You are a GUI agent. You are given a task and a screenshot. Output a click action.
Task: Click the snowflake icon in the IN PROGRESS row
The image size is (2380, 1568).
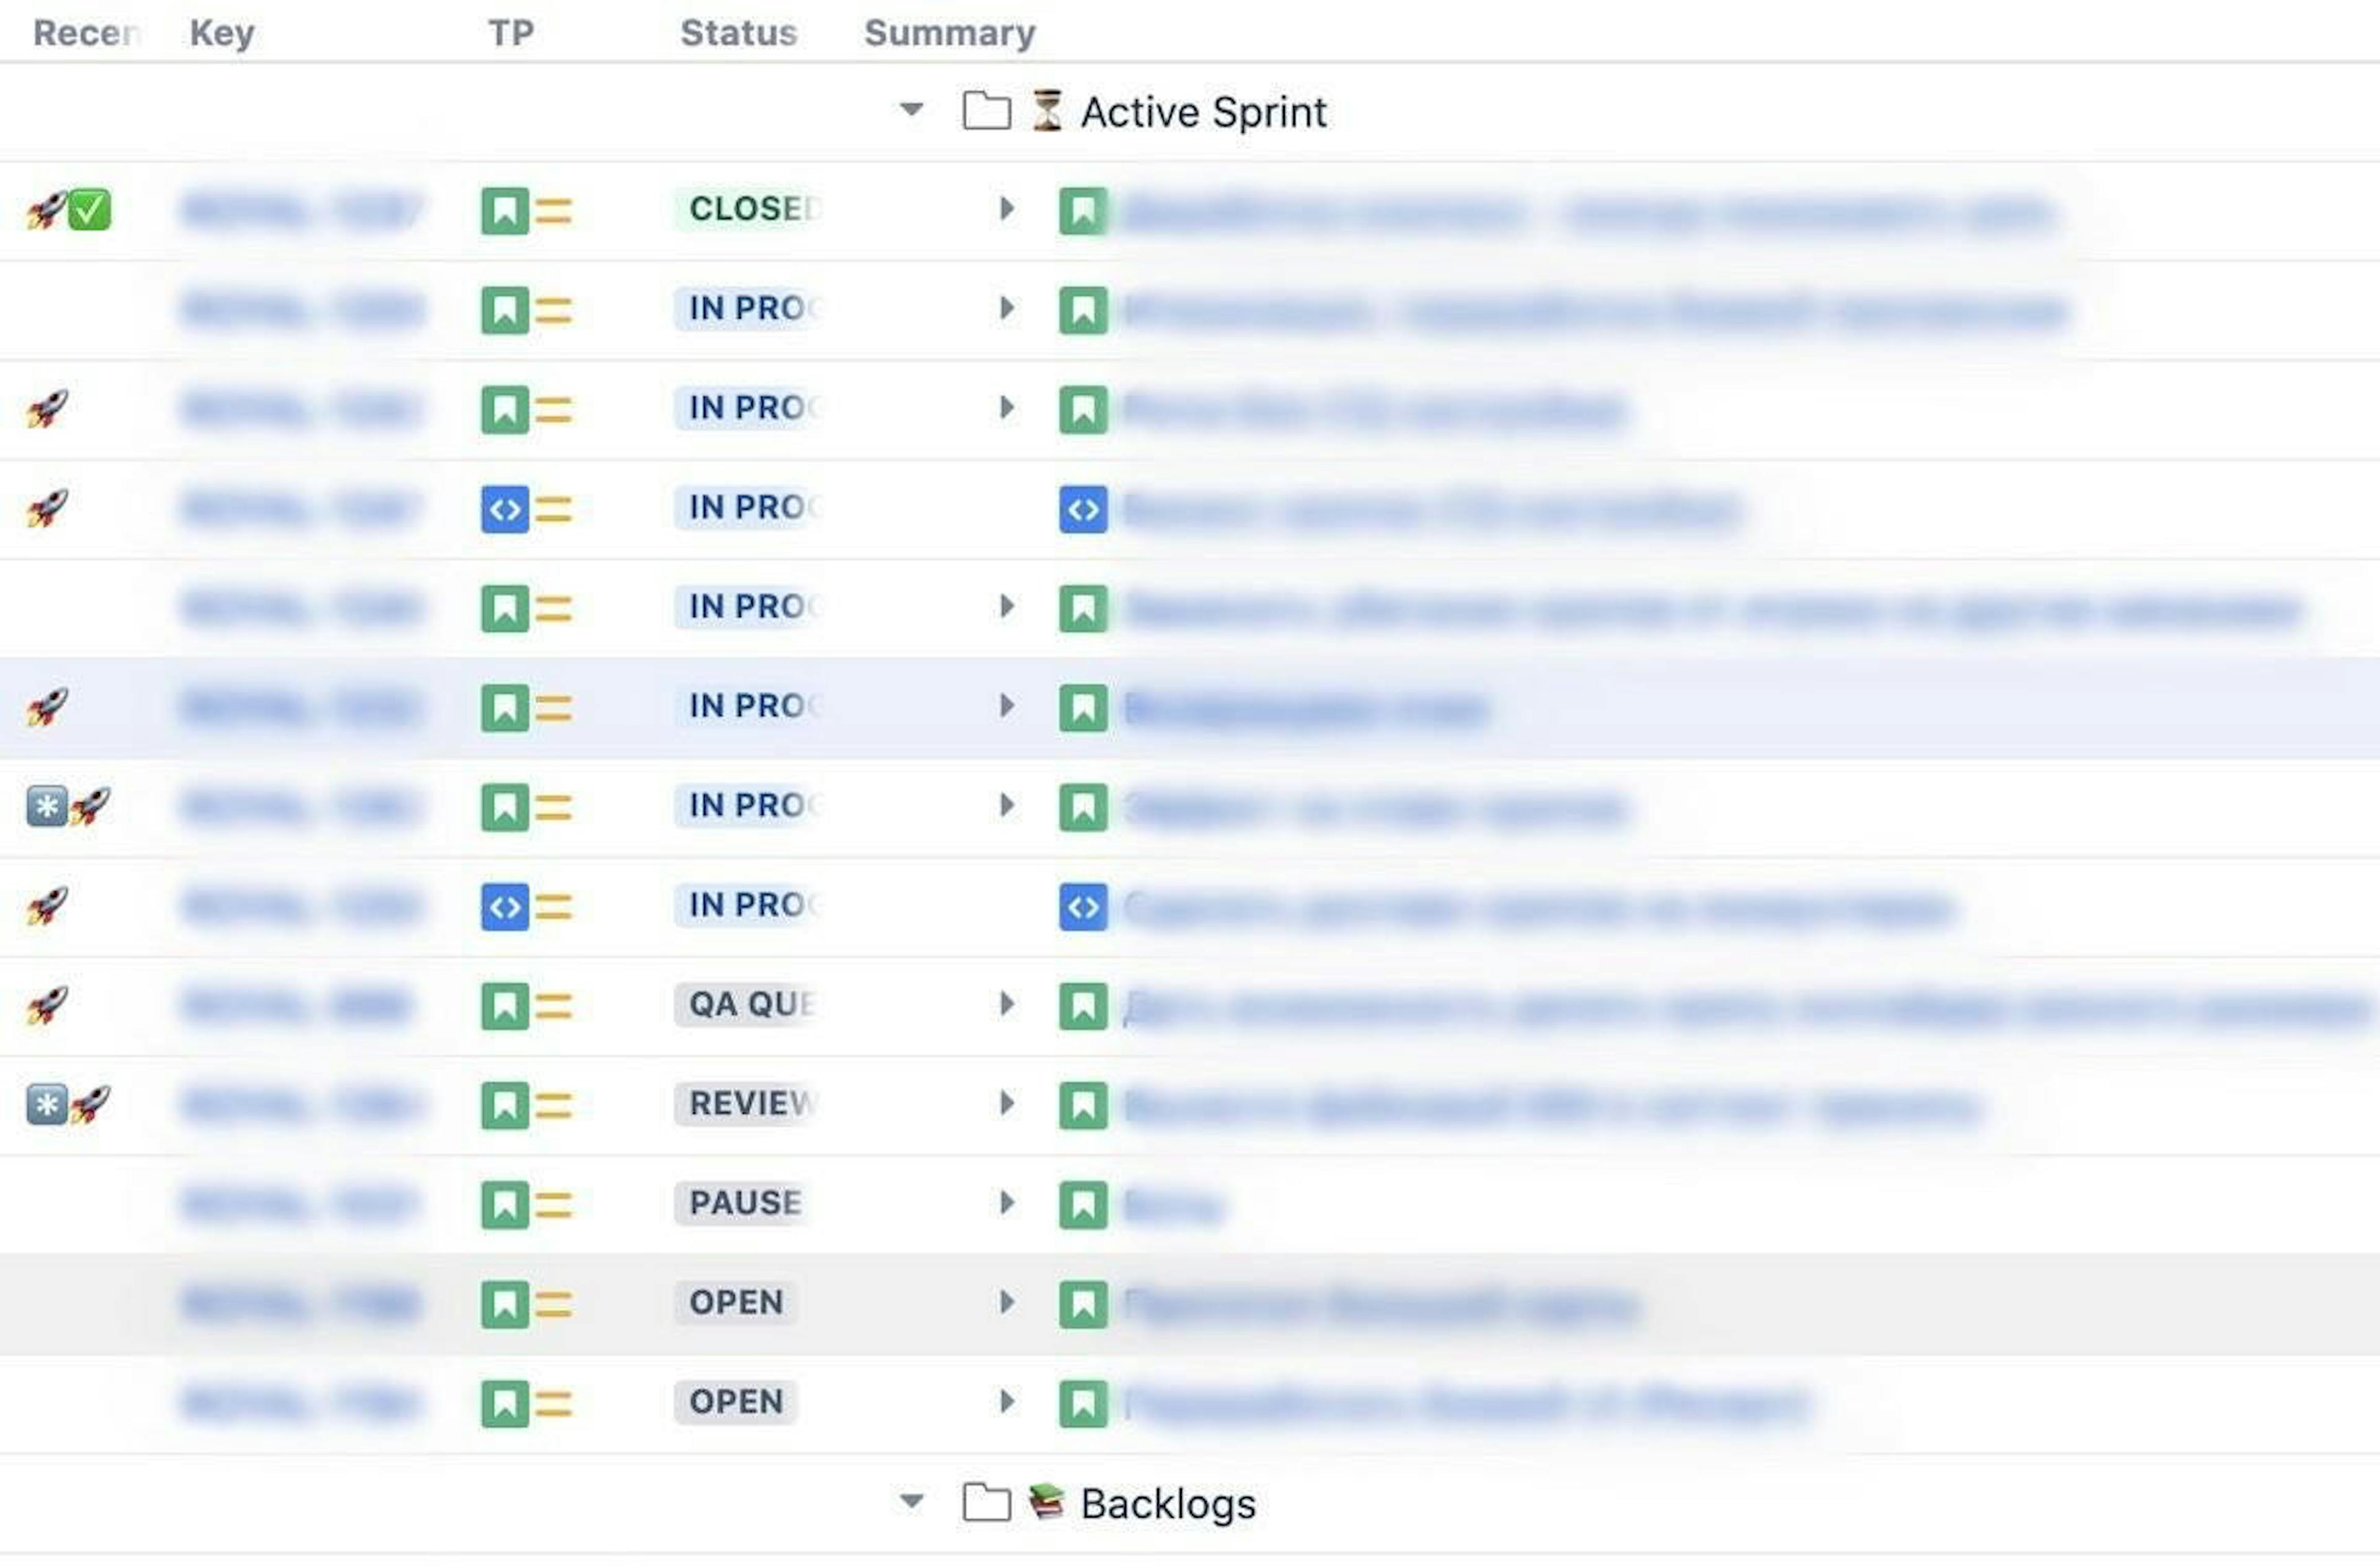pyautogui.click(x=46, y=806)
